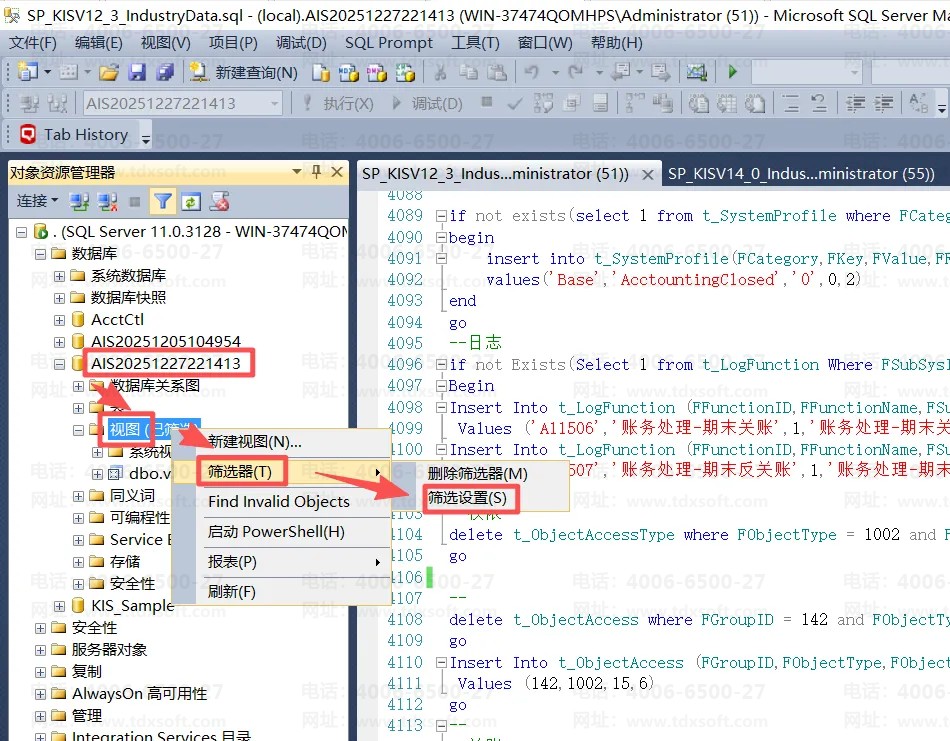Screen dimensions: 950x741
Task: Toggle the filter funnel icon in Object Explorer
Action: tap(162, 202)
